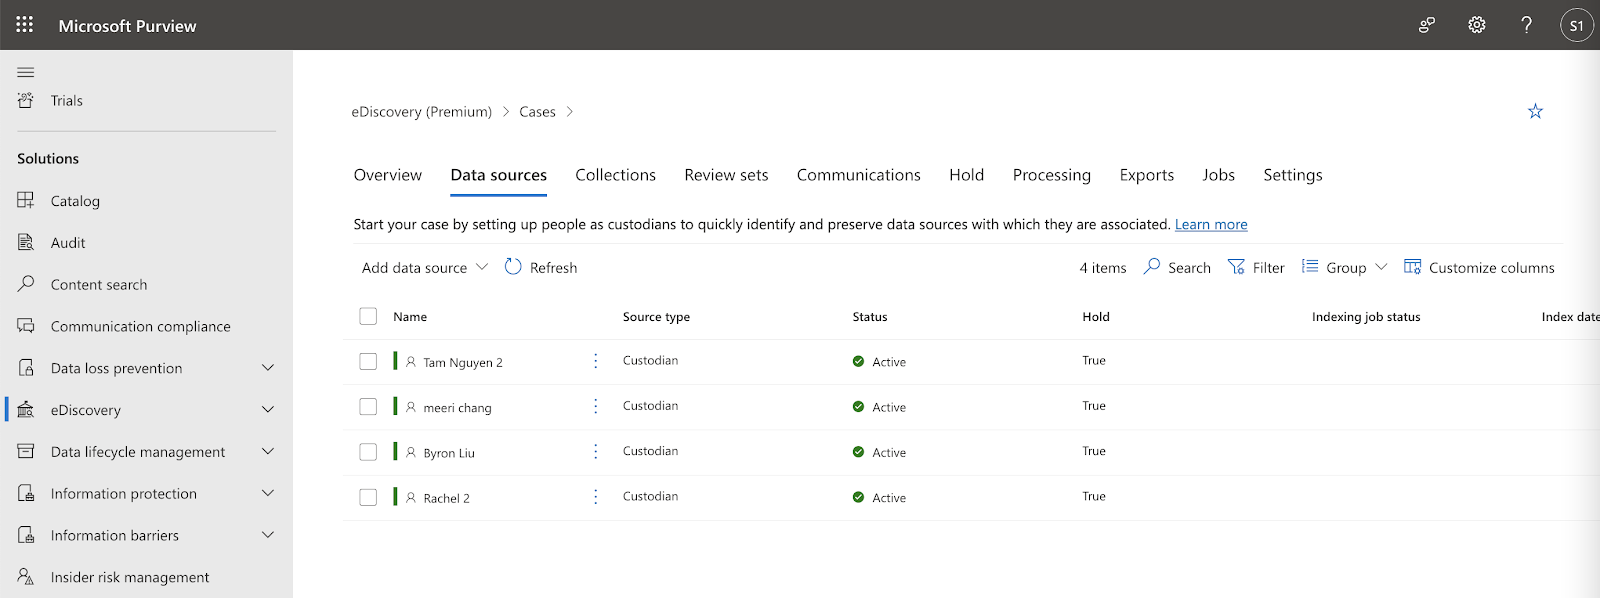The height and width of the screenshot is (598, 1600).
Task: Click the Data lifecycle management icon
Action: [x=26, y=451]
